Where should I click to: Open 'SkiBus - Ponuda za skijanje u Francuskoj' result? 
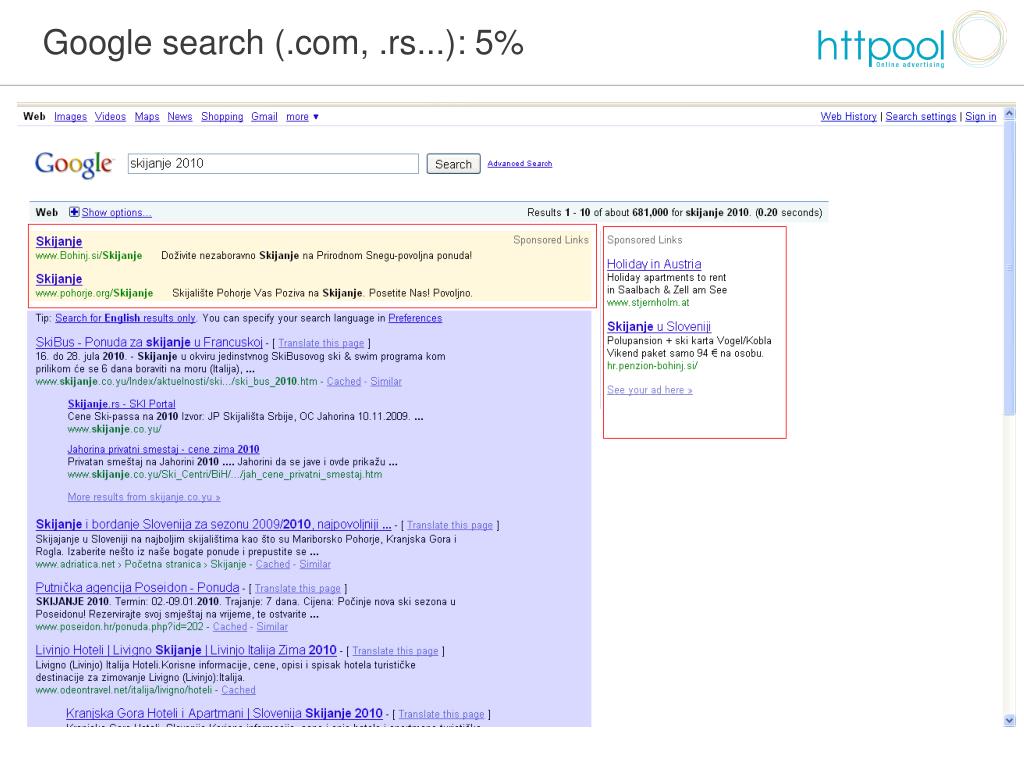coord(149,342)
